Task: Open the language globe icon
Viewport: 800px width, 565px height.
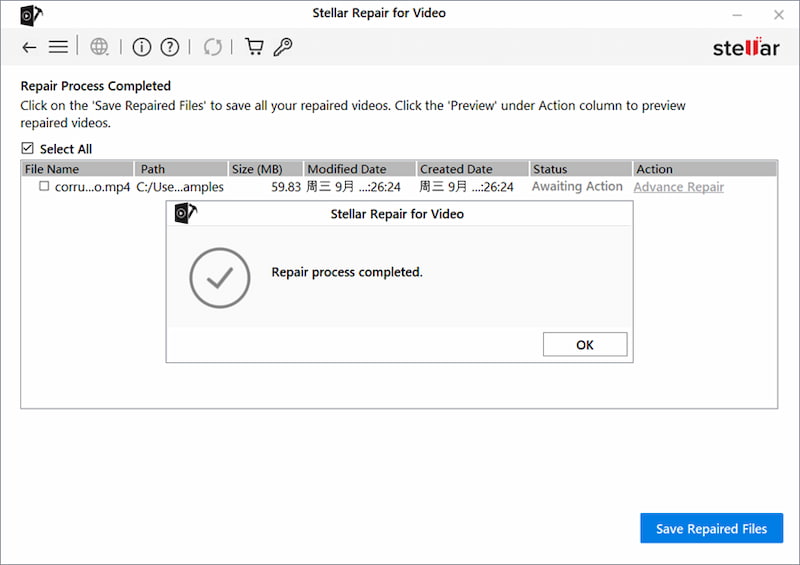Action: [99, 47]
